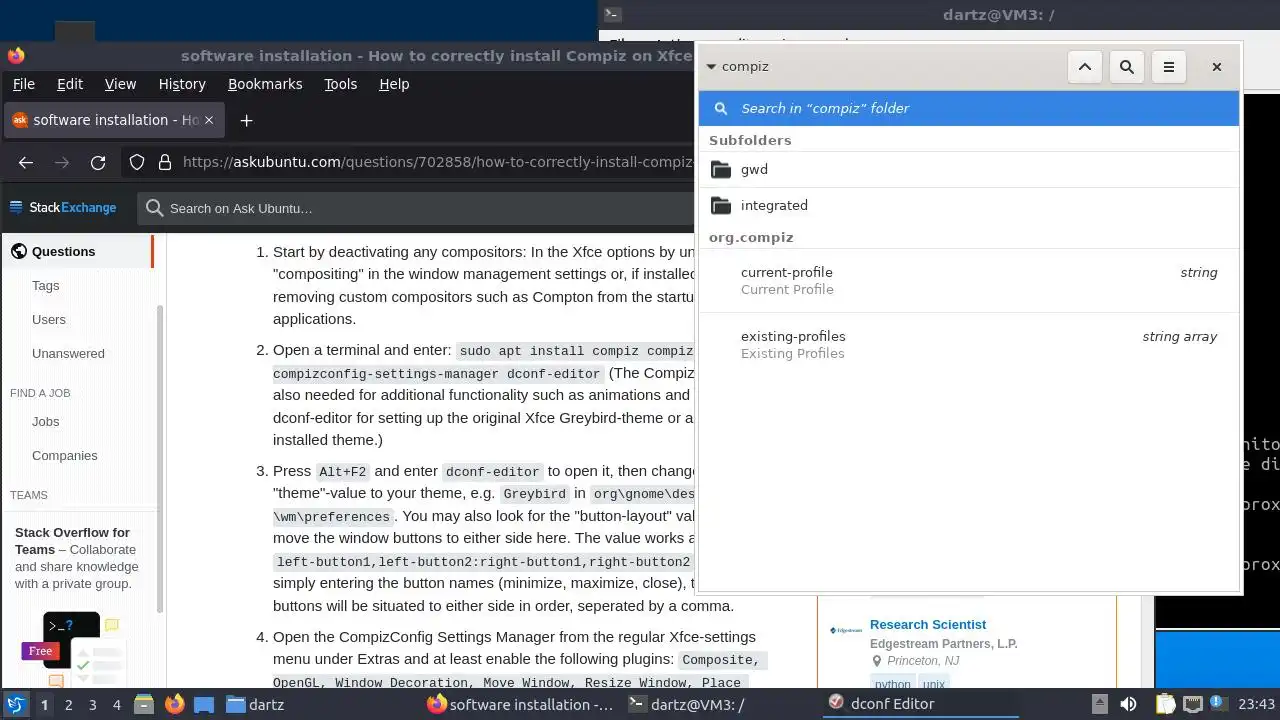Screen dimensions: 1280x720
Task: Select the current-profile key
Action: (x=969, y=281)
